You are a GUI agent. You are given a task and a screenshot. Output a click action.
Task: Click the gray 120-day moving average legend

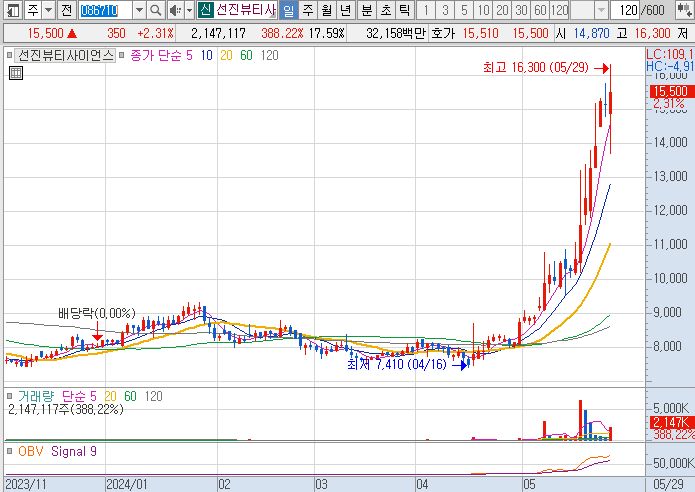pos(269,55)
